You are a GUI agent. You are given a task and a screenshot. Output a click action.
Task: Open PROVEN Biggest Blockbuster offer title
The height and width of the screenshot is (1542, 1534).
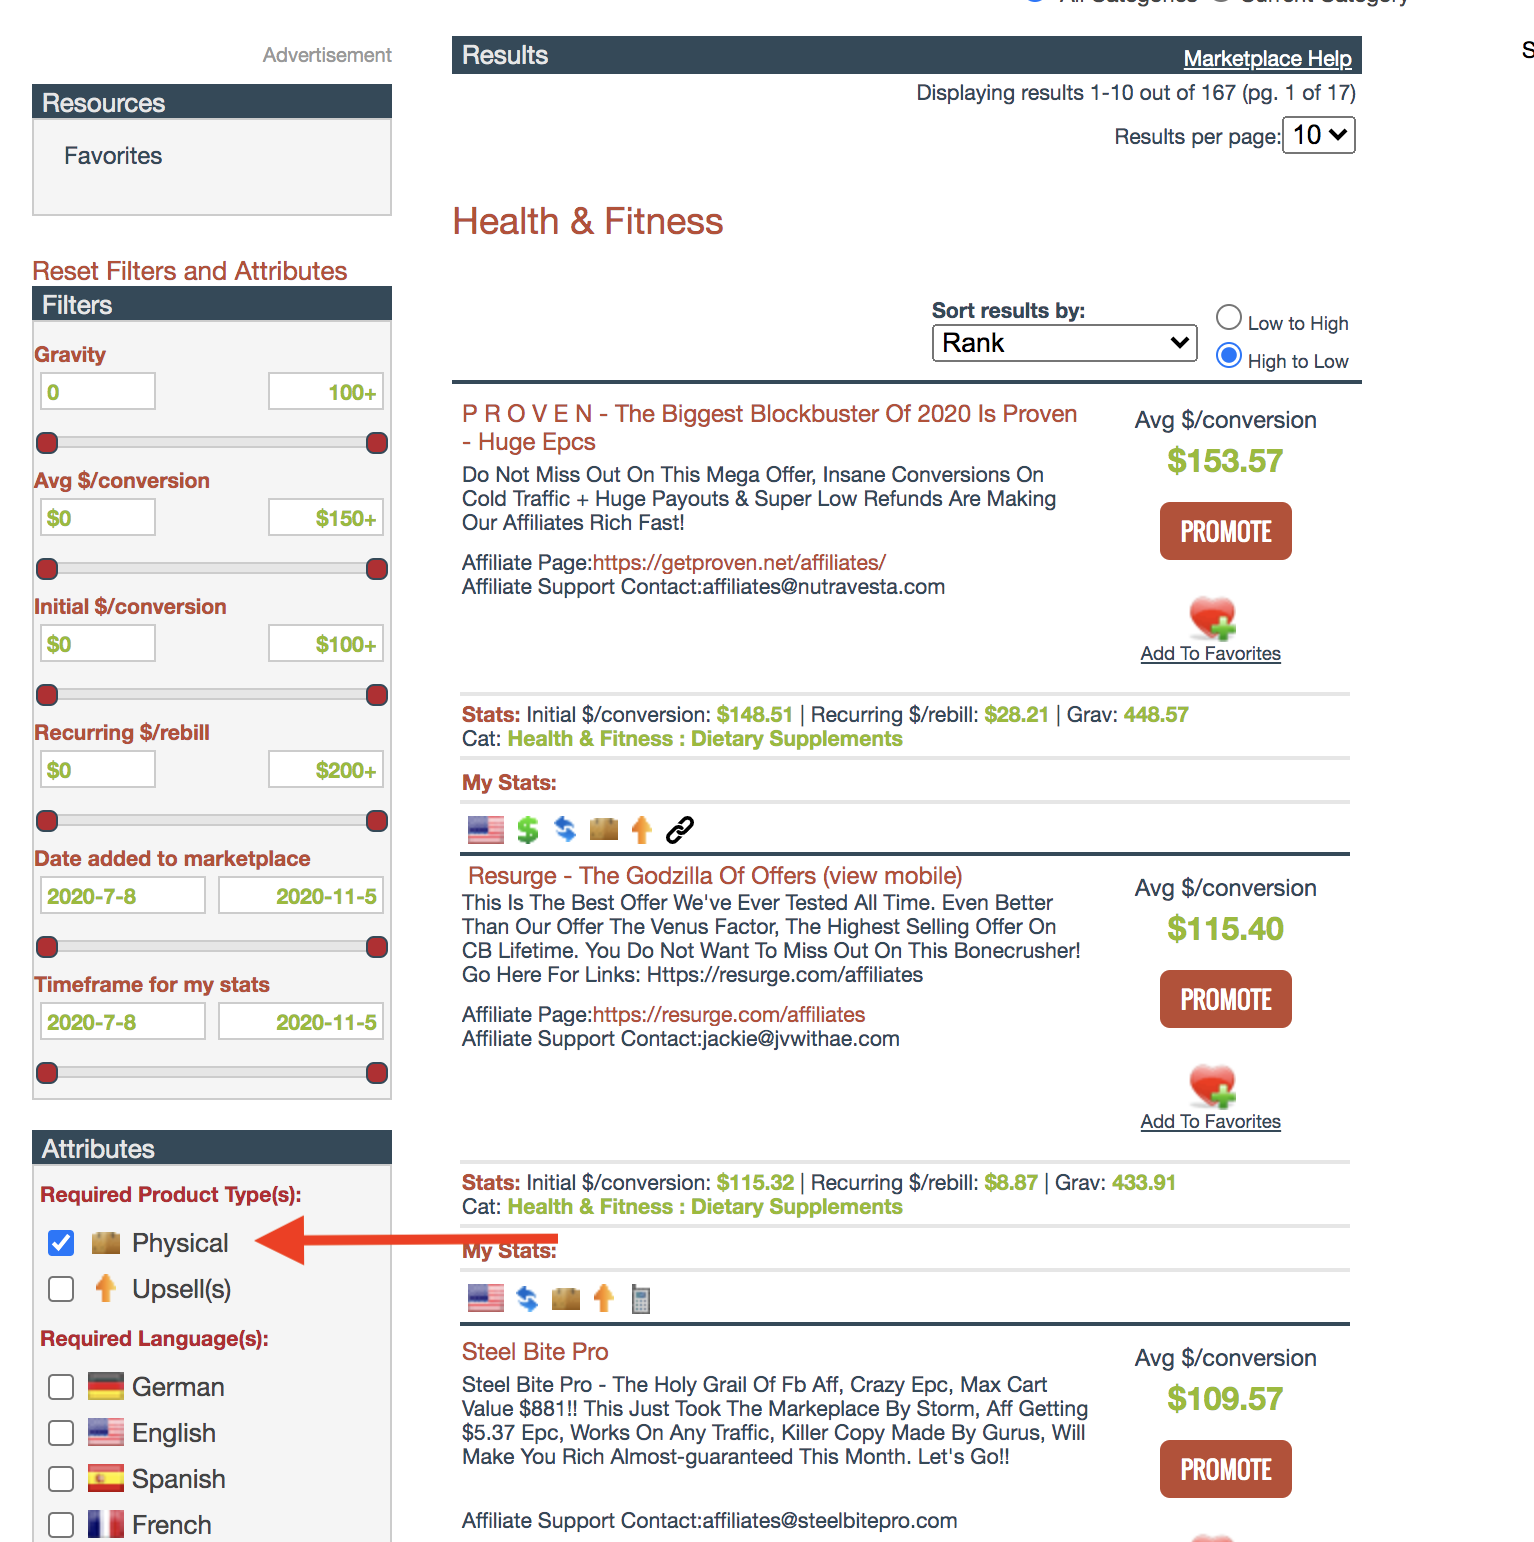pyautogui.click(x=769, y=428)
